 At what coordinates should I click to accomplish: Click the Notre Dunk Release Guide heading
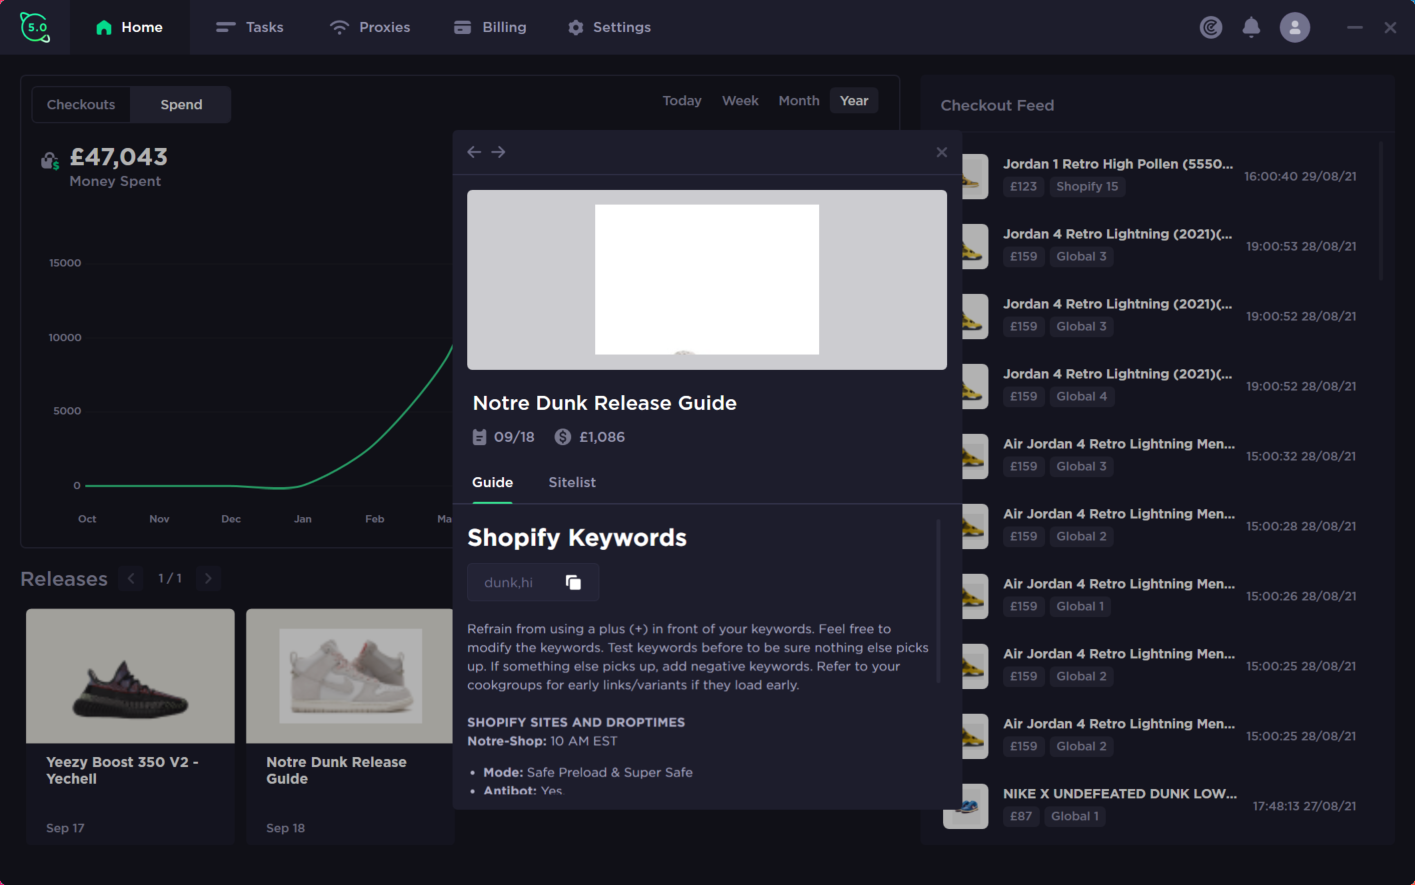pyautogui.click(x=604, y=403)
